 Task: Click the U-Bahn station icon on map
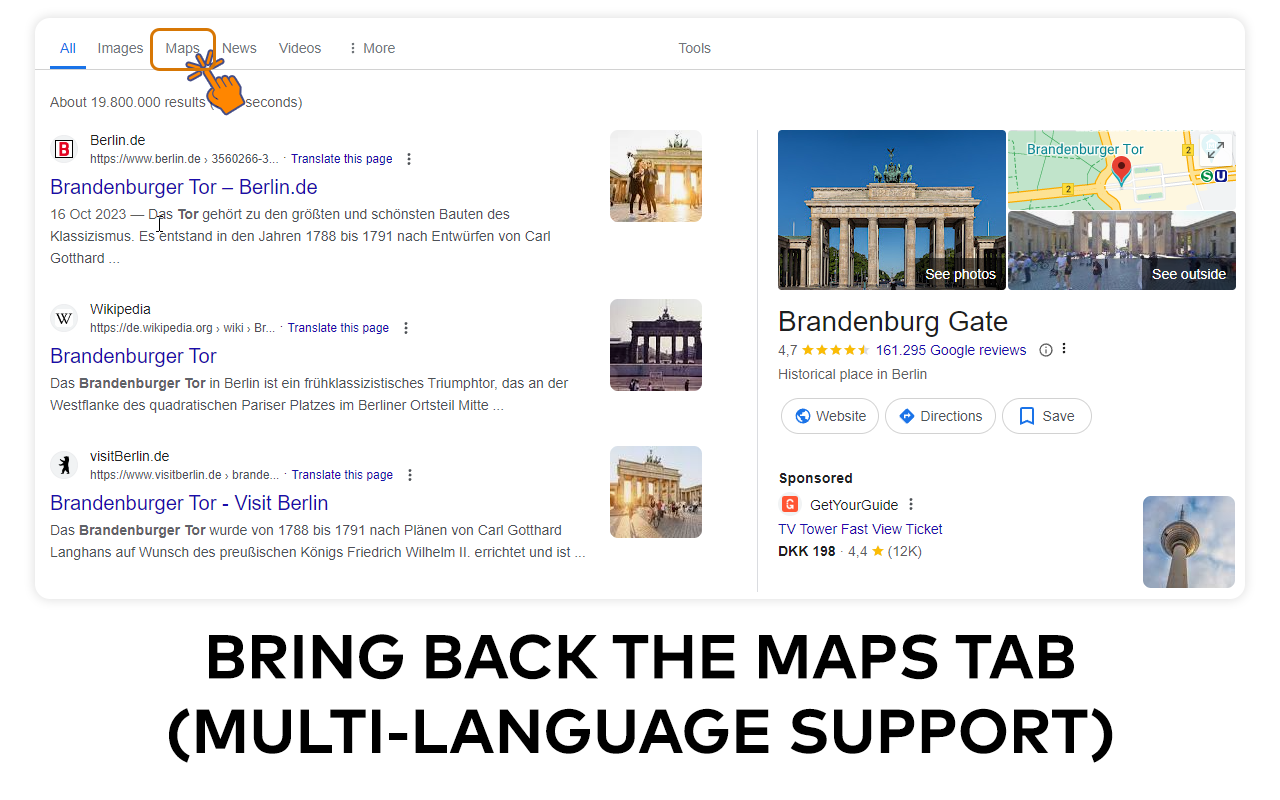(1220, 176)
